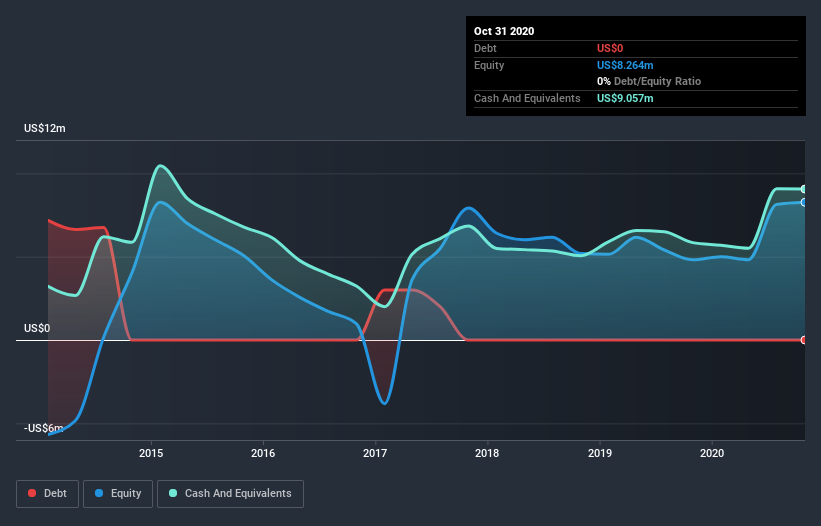Image resolution: width=821 pixels, height=526 pixels.
Task: Toggle the Equity legend button
Action: (x=118, y=494)
